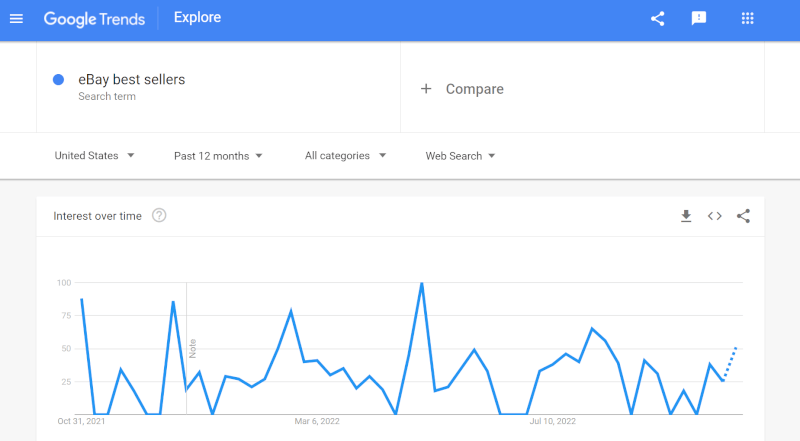Click the plus icon beside Compare
The height and width of the screenshot is (441, 800).
coord(426,89)
